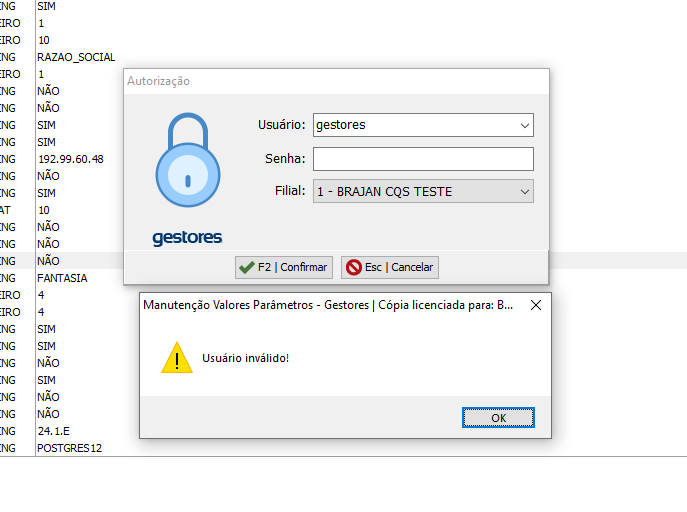Select the 24.1.E version cell

(x=54, y=431)
